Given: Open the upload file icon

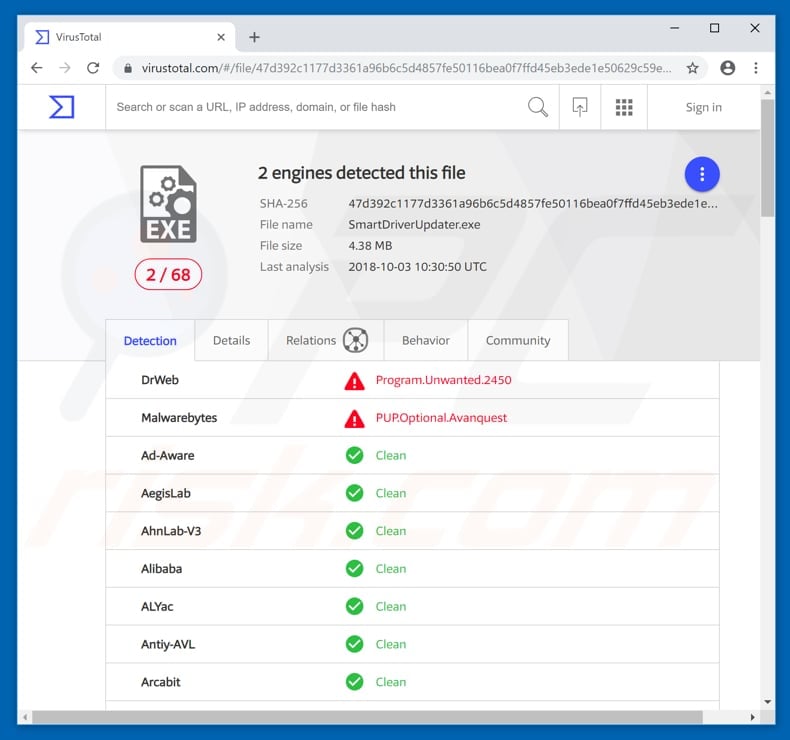Looking at the screenshot, I should 580,107.
